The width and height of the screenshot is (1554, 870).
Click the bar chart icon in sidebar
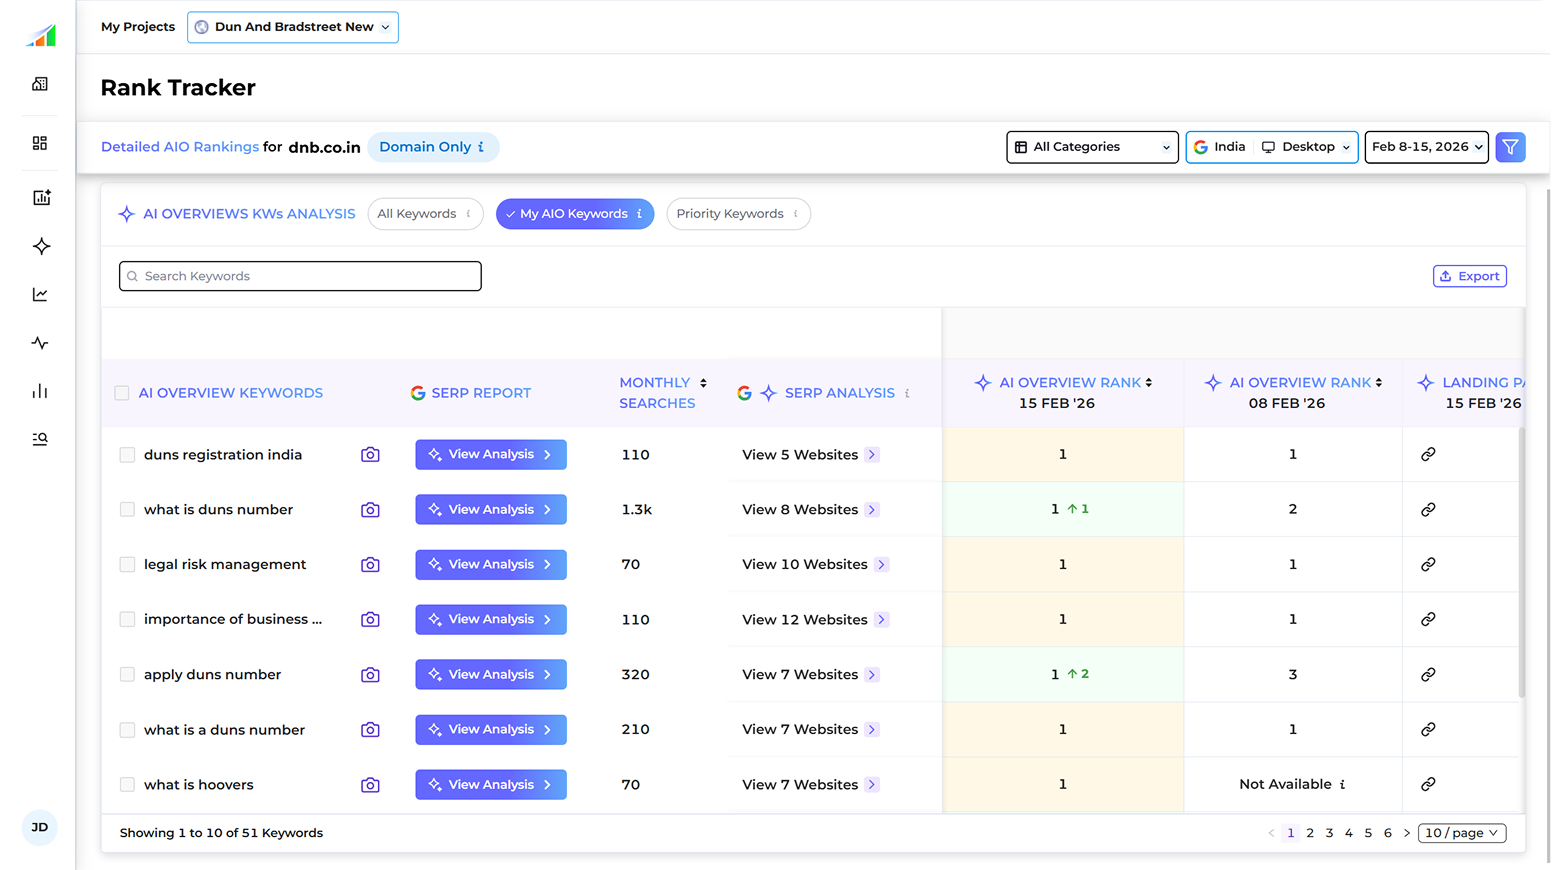click(x=40, y=391)
